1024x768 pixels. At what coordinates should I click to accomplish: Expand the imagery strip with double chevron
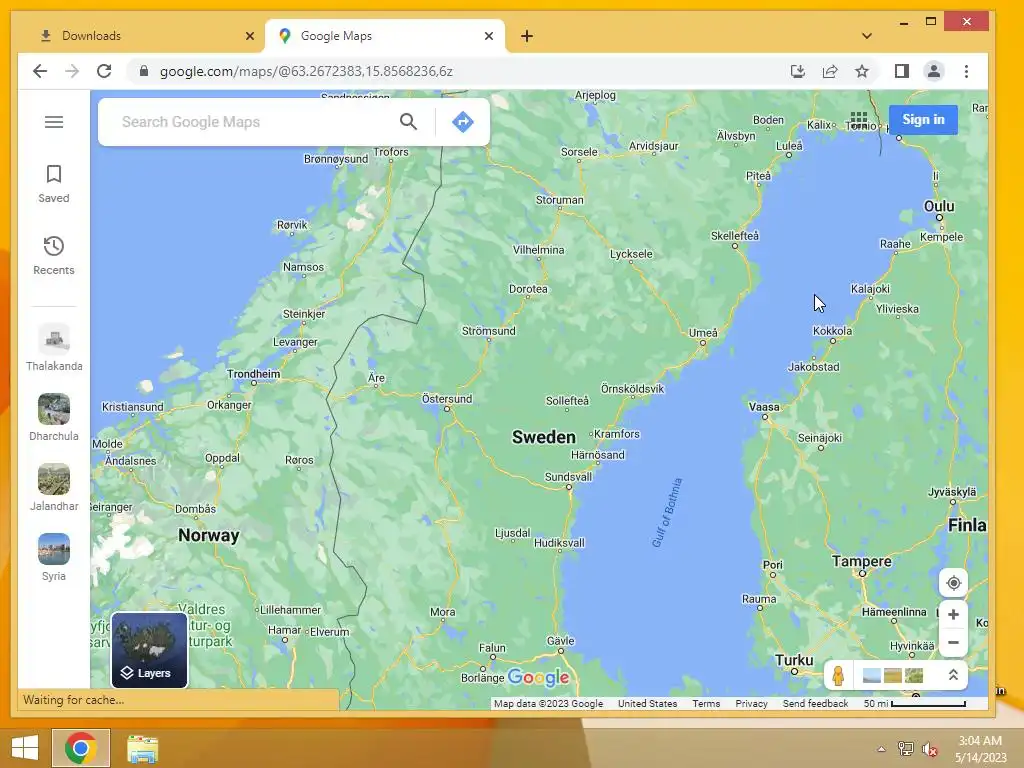click(x=953, y=675)
